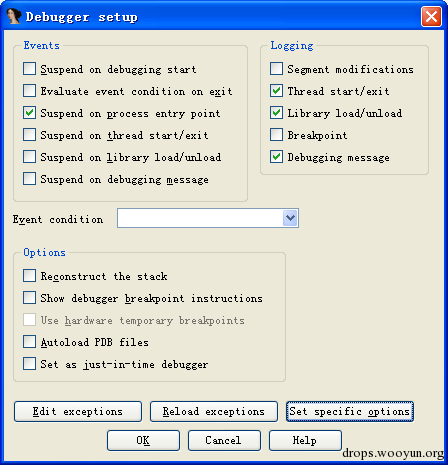
Task: Enable Suspend on thread start/exit
Action: click(29, 135)
